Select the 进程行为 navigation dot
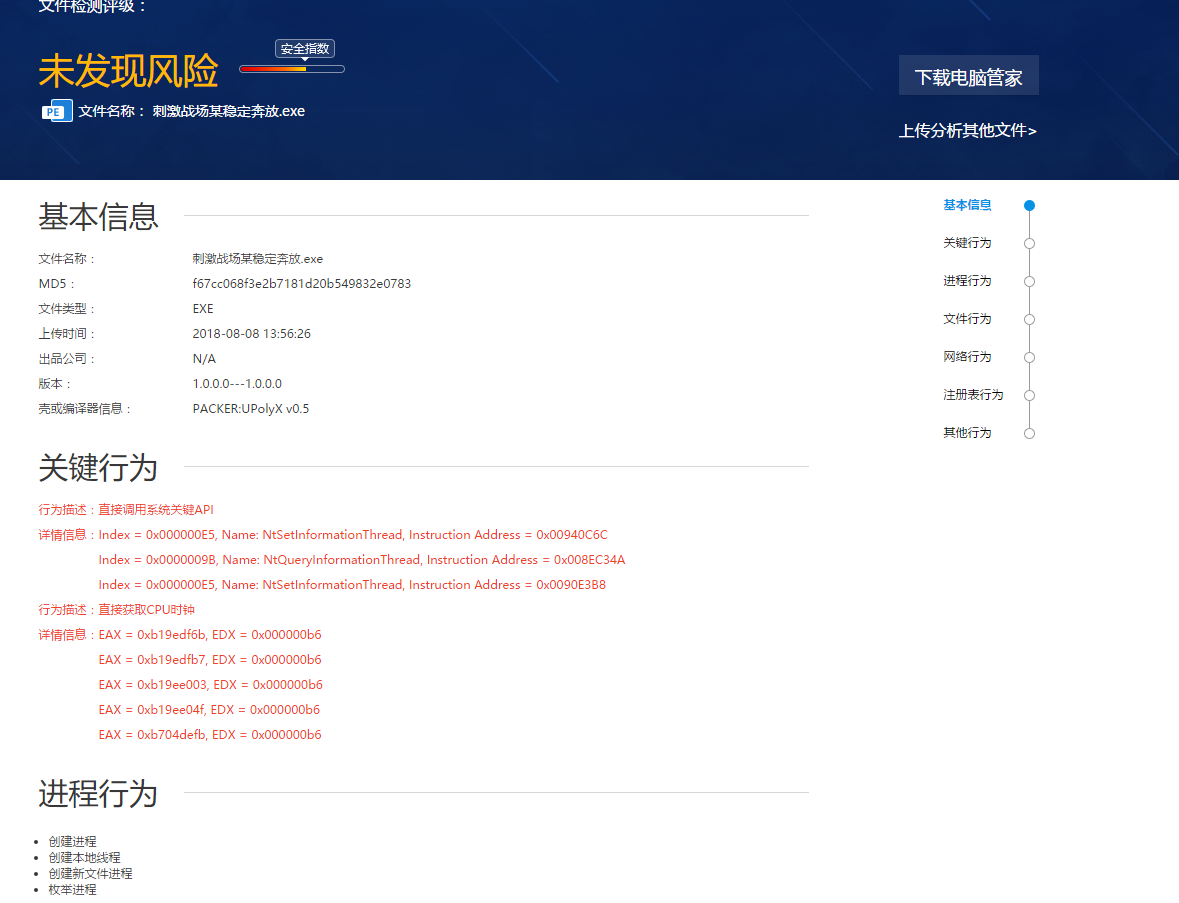The image size is (1179, 903). (x=1029, y=282)
